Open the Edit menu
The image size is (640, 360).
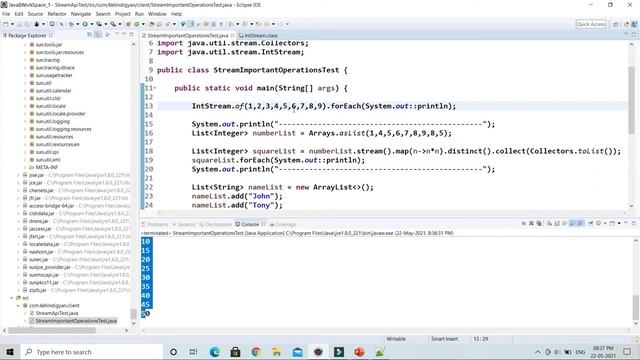19,14
